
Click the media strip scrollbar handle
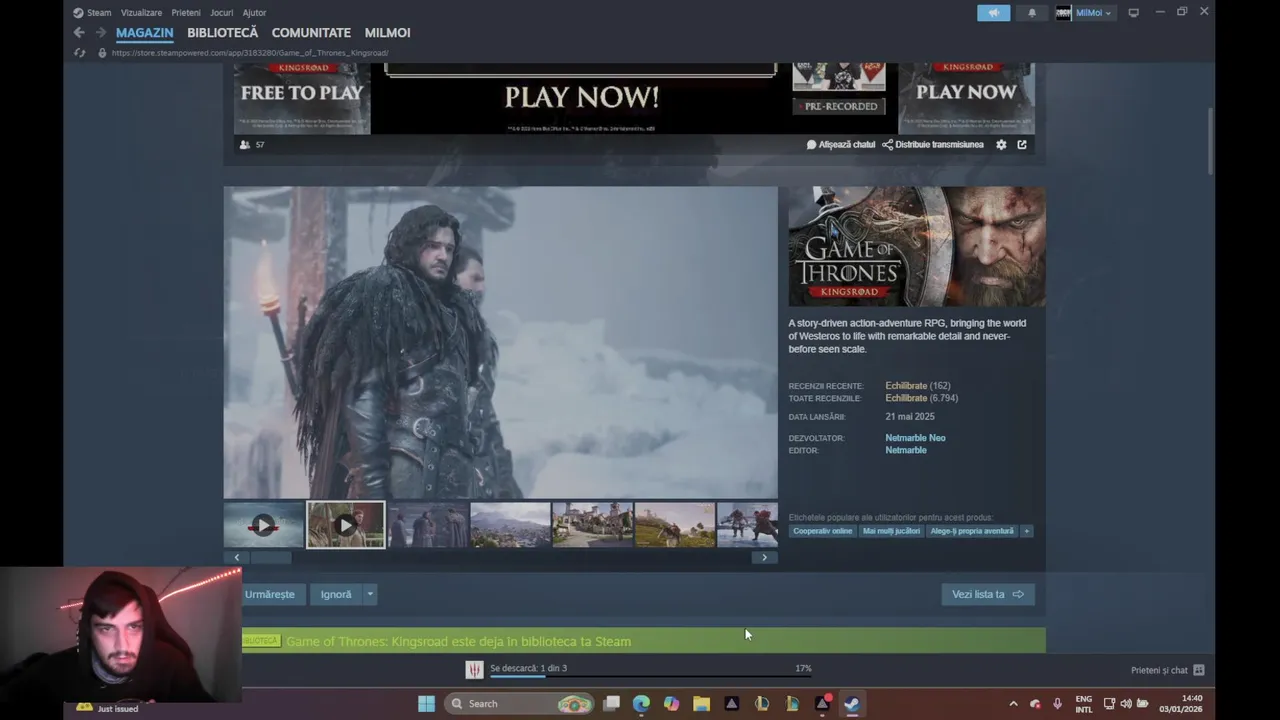[x=271, y=558]
